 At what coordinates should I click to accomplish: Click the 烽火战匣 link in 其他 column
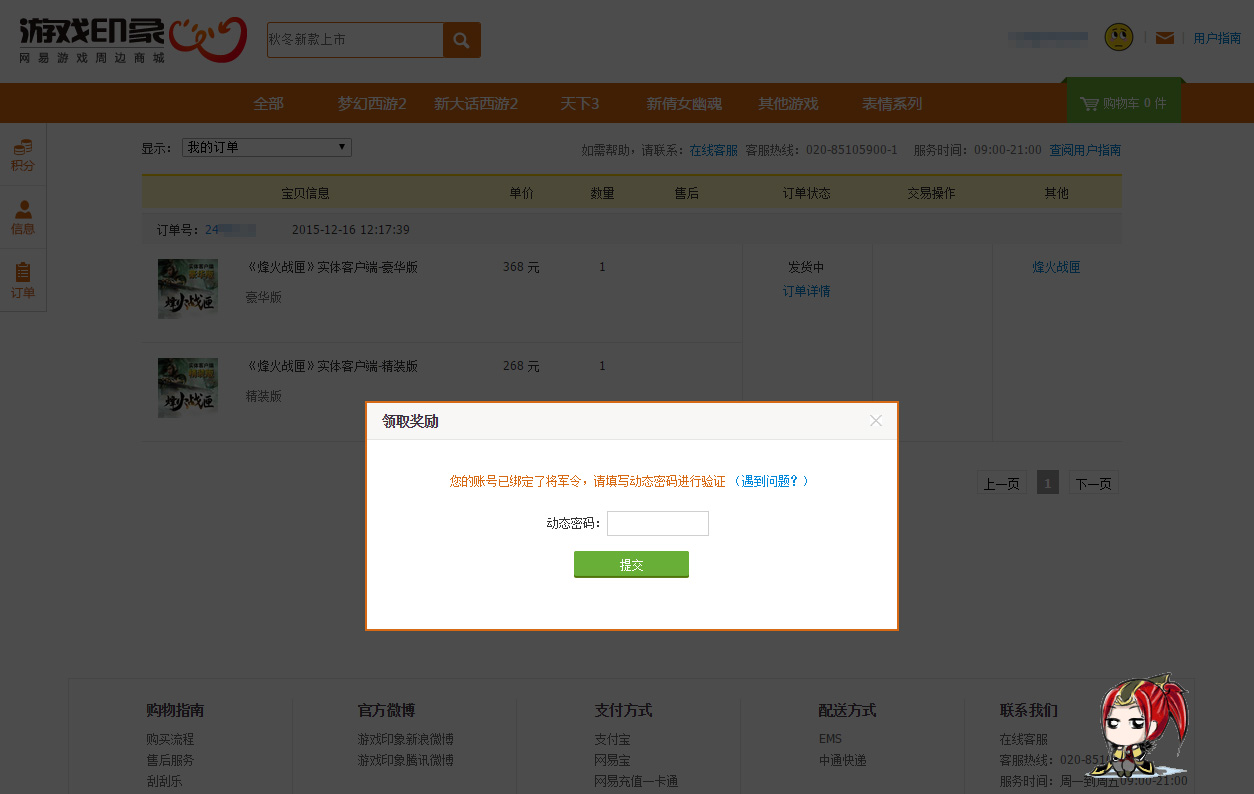tap(1056, 267)
